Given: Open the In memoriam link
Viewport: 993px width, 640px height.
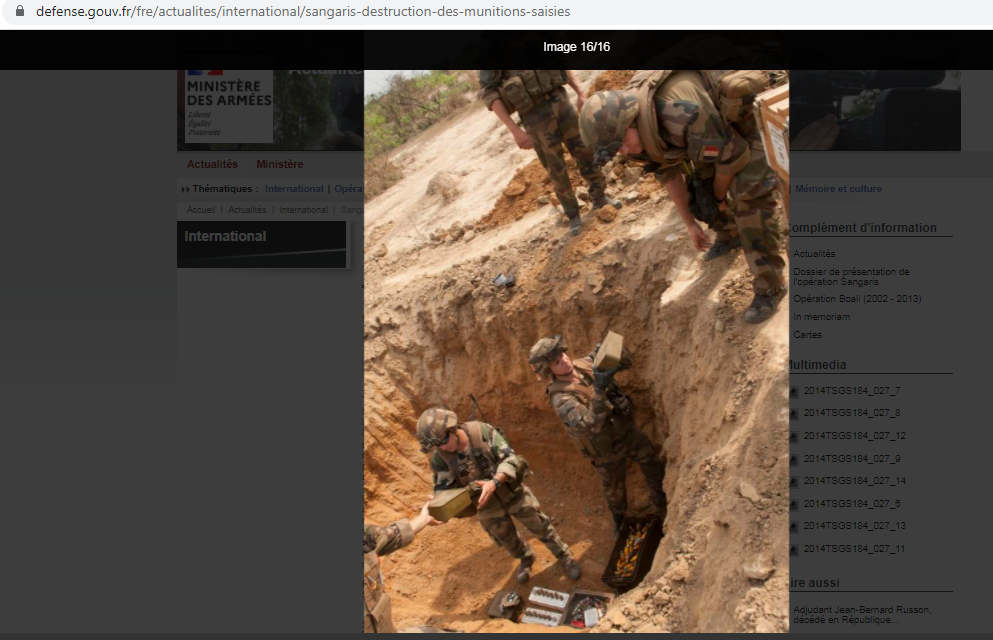Looking at the screenshot, I should click(822, 317).
